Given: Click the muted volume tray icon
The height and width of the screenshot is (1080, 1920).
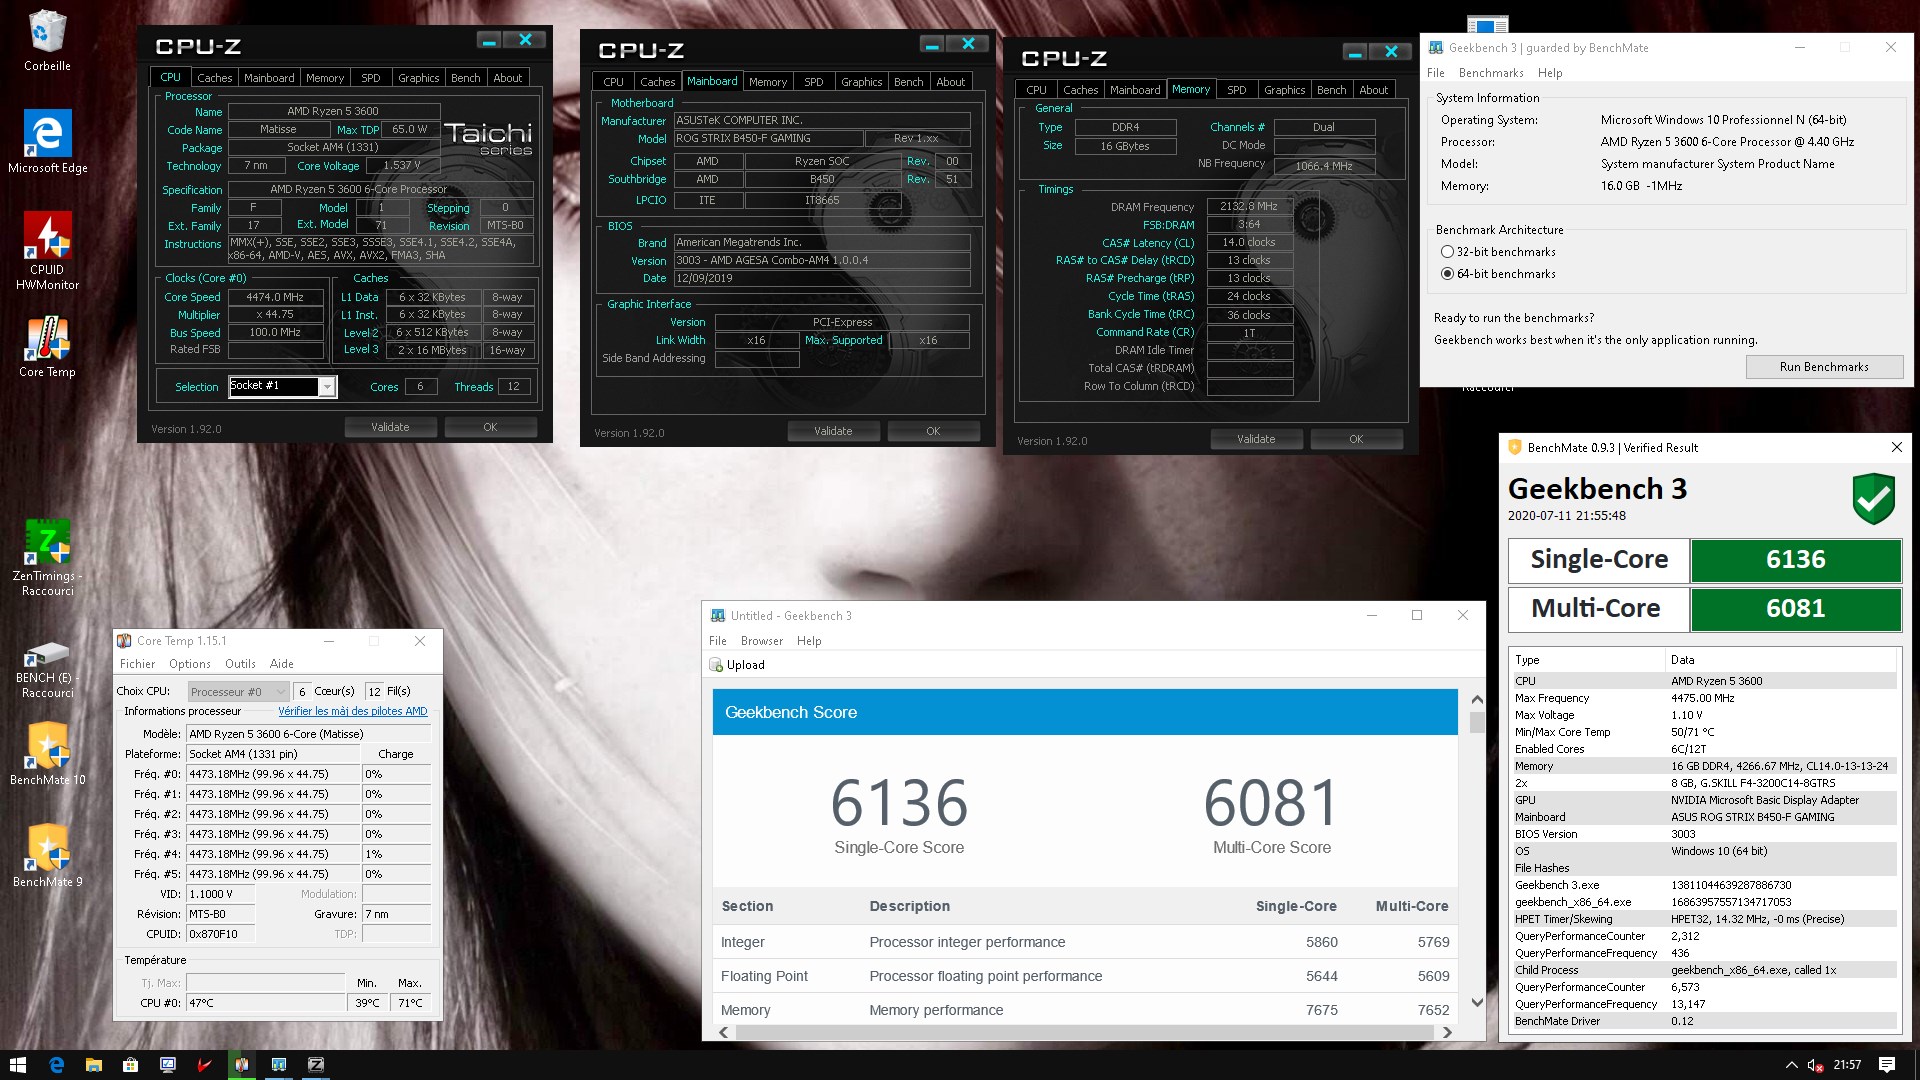Looking at the screenshot, I should tap(1814, 1065).
